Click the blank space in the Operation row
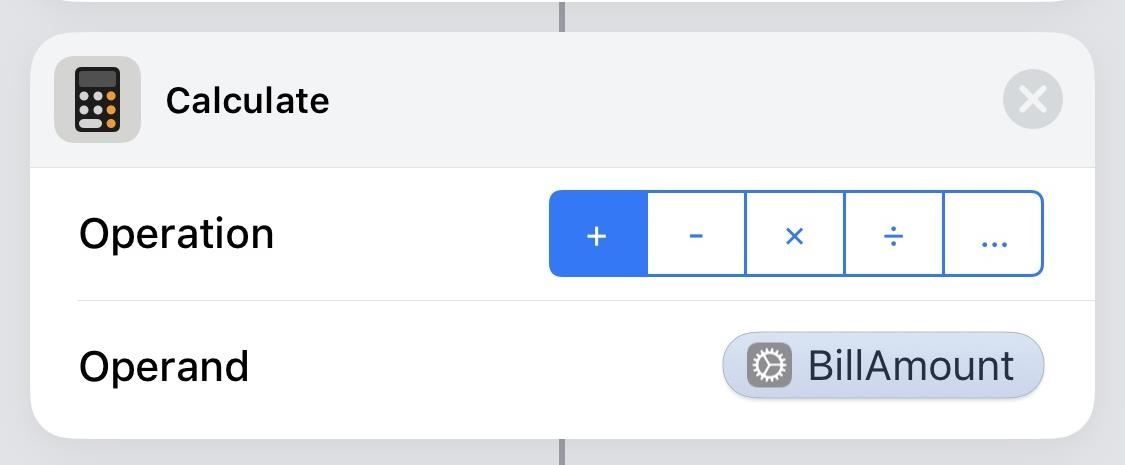The height and width of the screenshot is (465, 1125). pyautogui.click(x=410, y=234)
